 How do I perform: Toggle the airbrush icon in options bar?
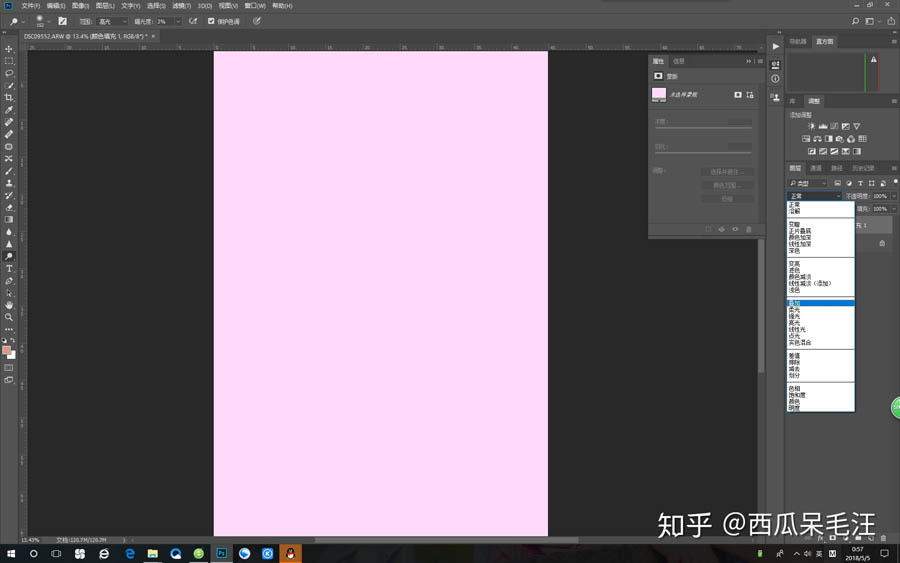point(193,21)
